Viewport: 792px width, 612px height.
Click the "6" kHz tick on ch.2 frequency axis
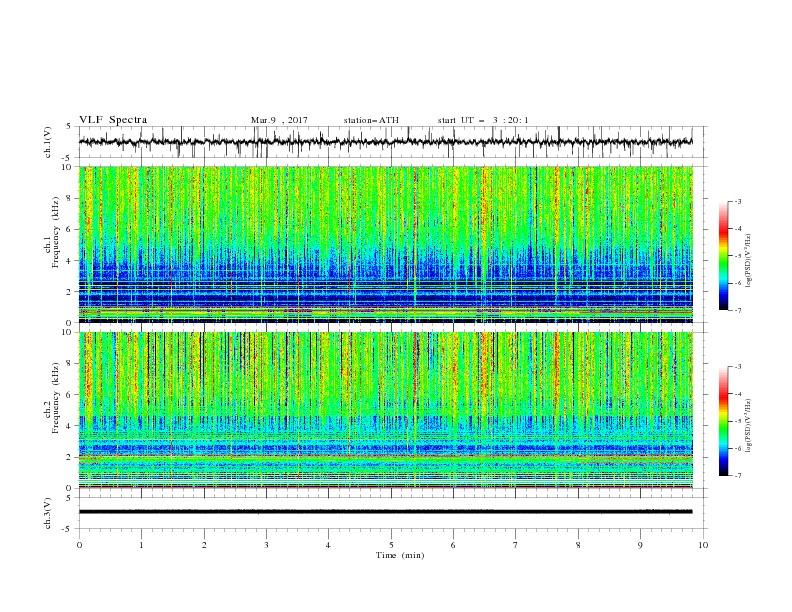click(x=70, y=395)
